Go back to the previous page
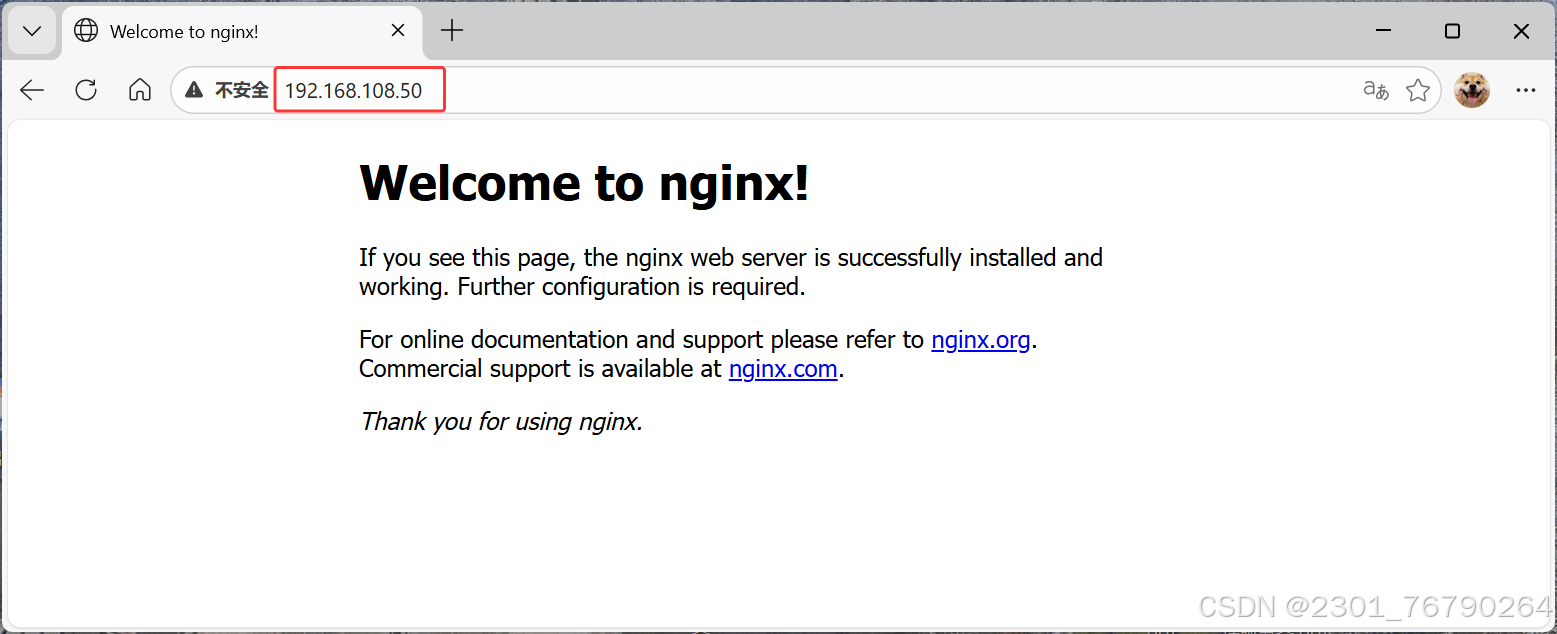The height and width of the screenshot is (634, 1557). pyautogui.click(x=32, y=90)
